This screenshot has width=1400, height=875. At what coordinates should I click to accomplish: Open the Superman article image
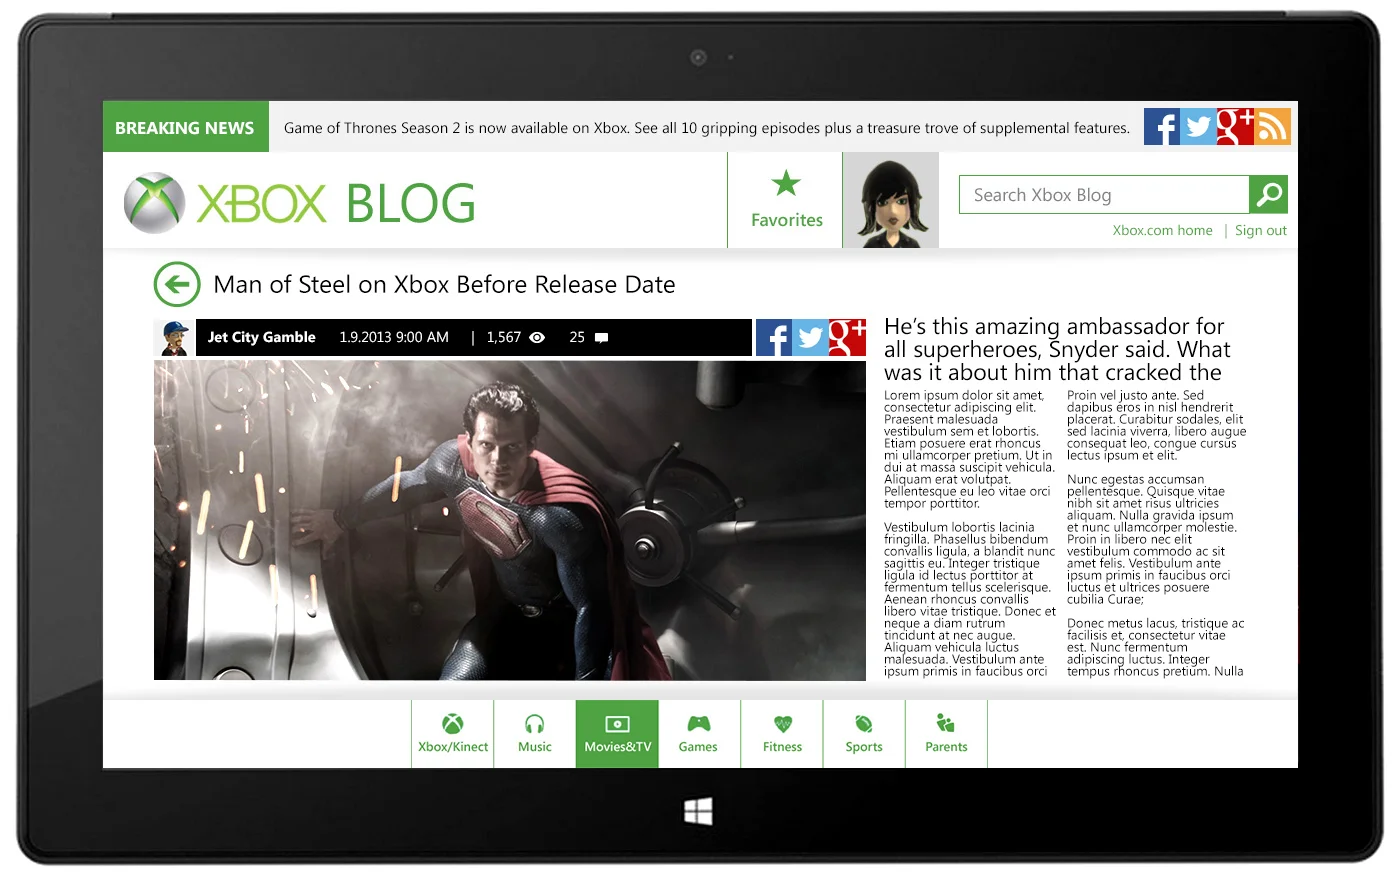(510, 520)
